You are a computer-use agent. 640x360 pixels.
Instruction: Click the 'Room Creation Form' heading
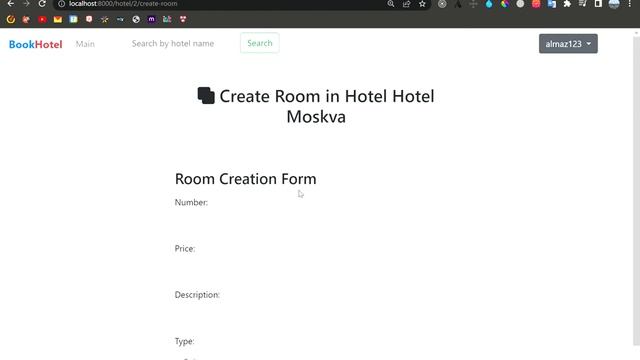pos(245,179)
